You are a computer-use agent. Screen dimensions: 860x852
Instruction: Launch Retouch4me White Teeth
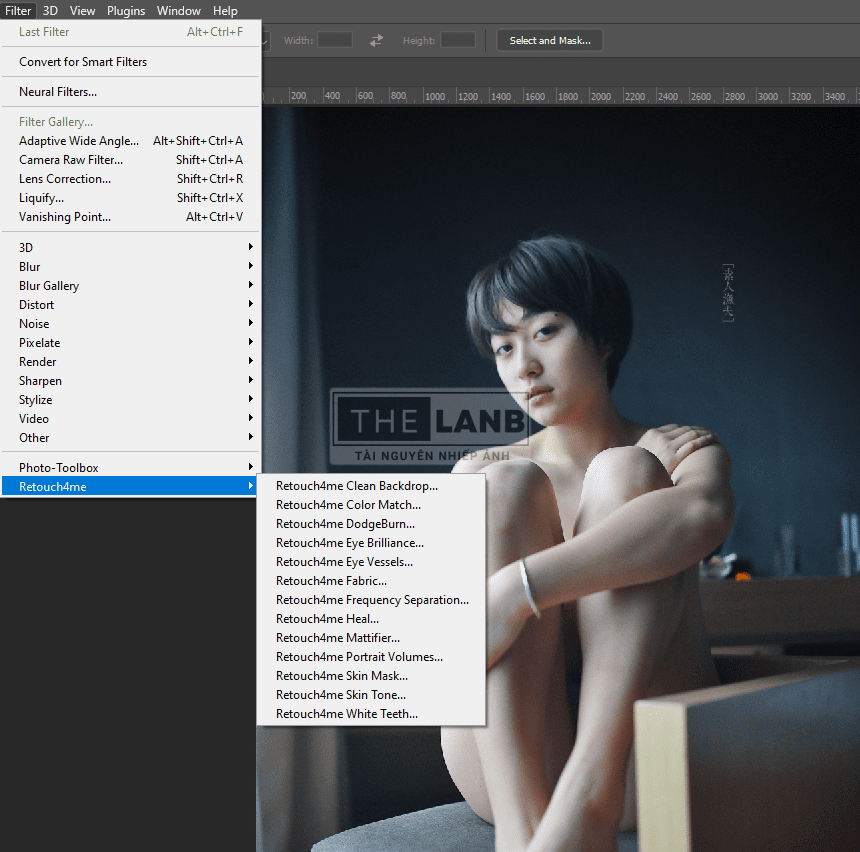(x=371, y=714)
